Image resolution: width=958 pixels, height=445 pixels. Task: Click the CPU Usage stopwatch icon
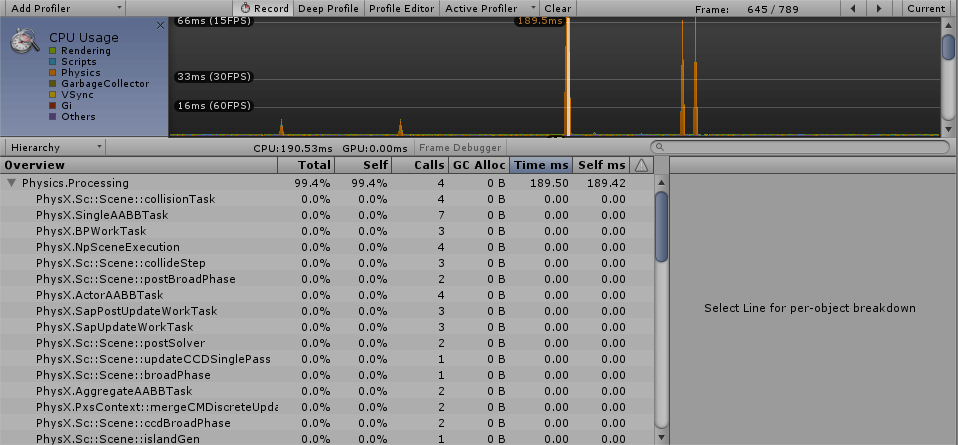25,42
